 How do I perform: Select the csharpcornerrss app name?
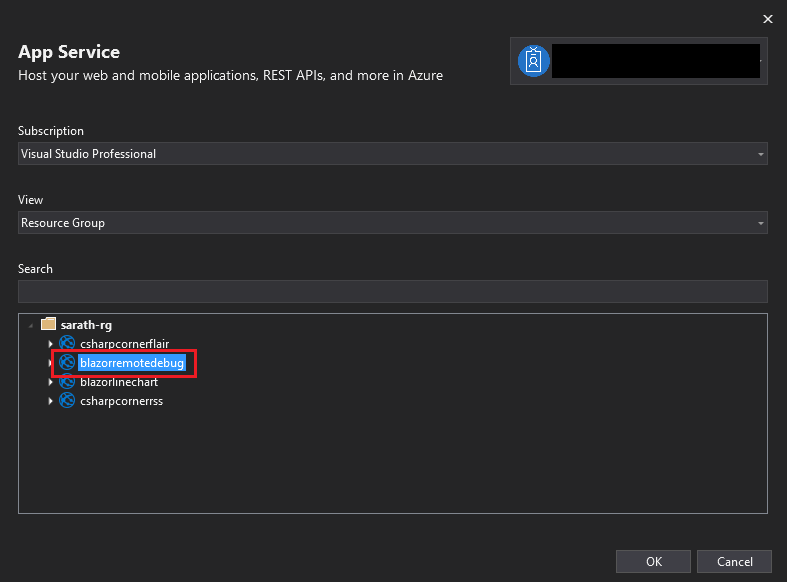click(x=121, y=401)
